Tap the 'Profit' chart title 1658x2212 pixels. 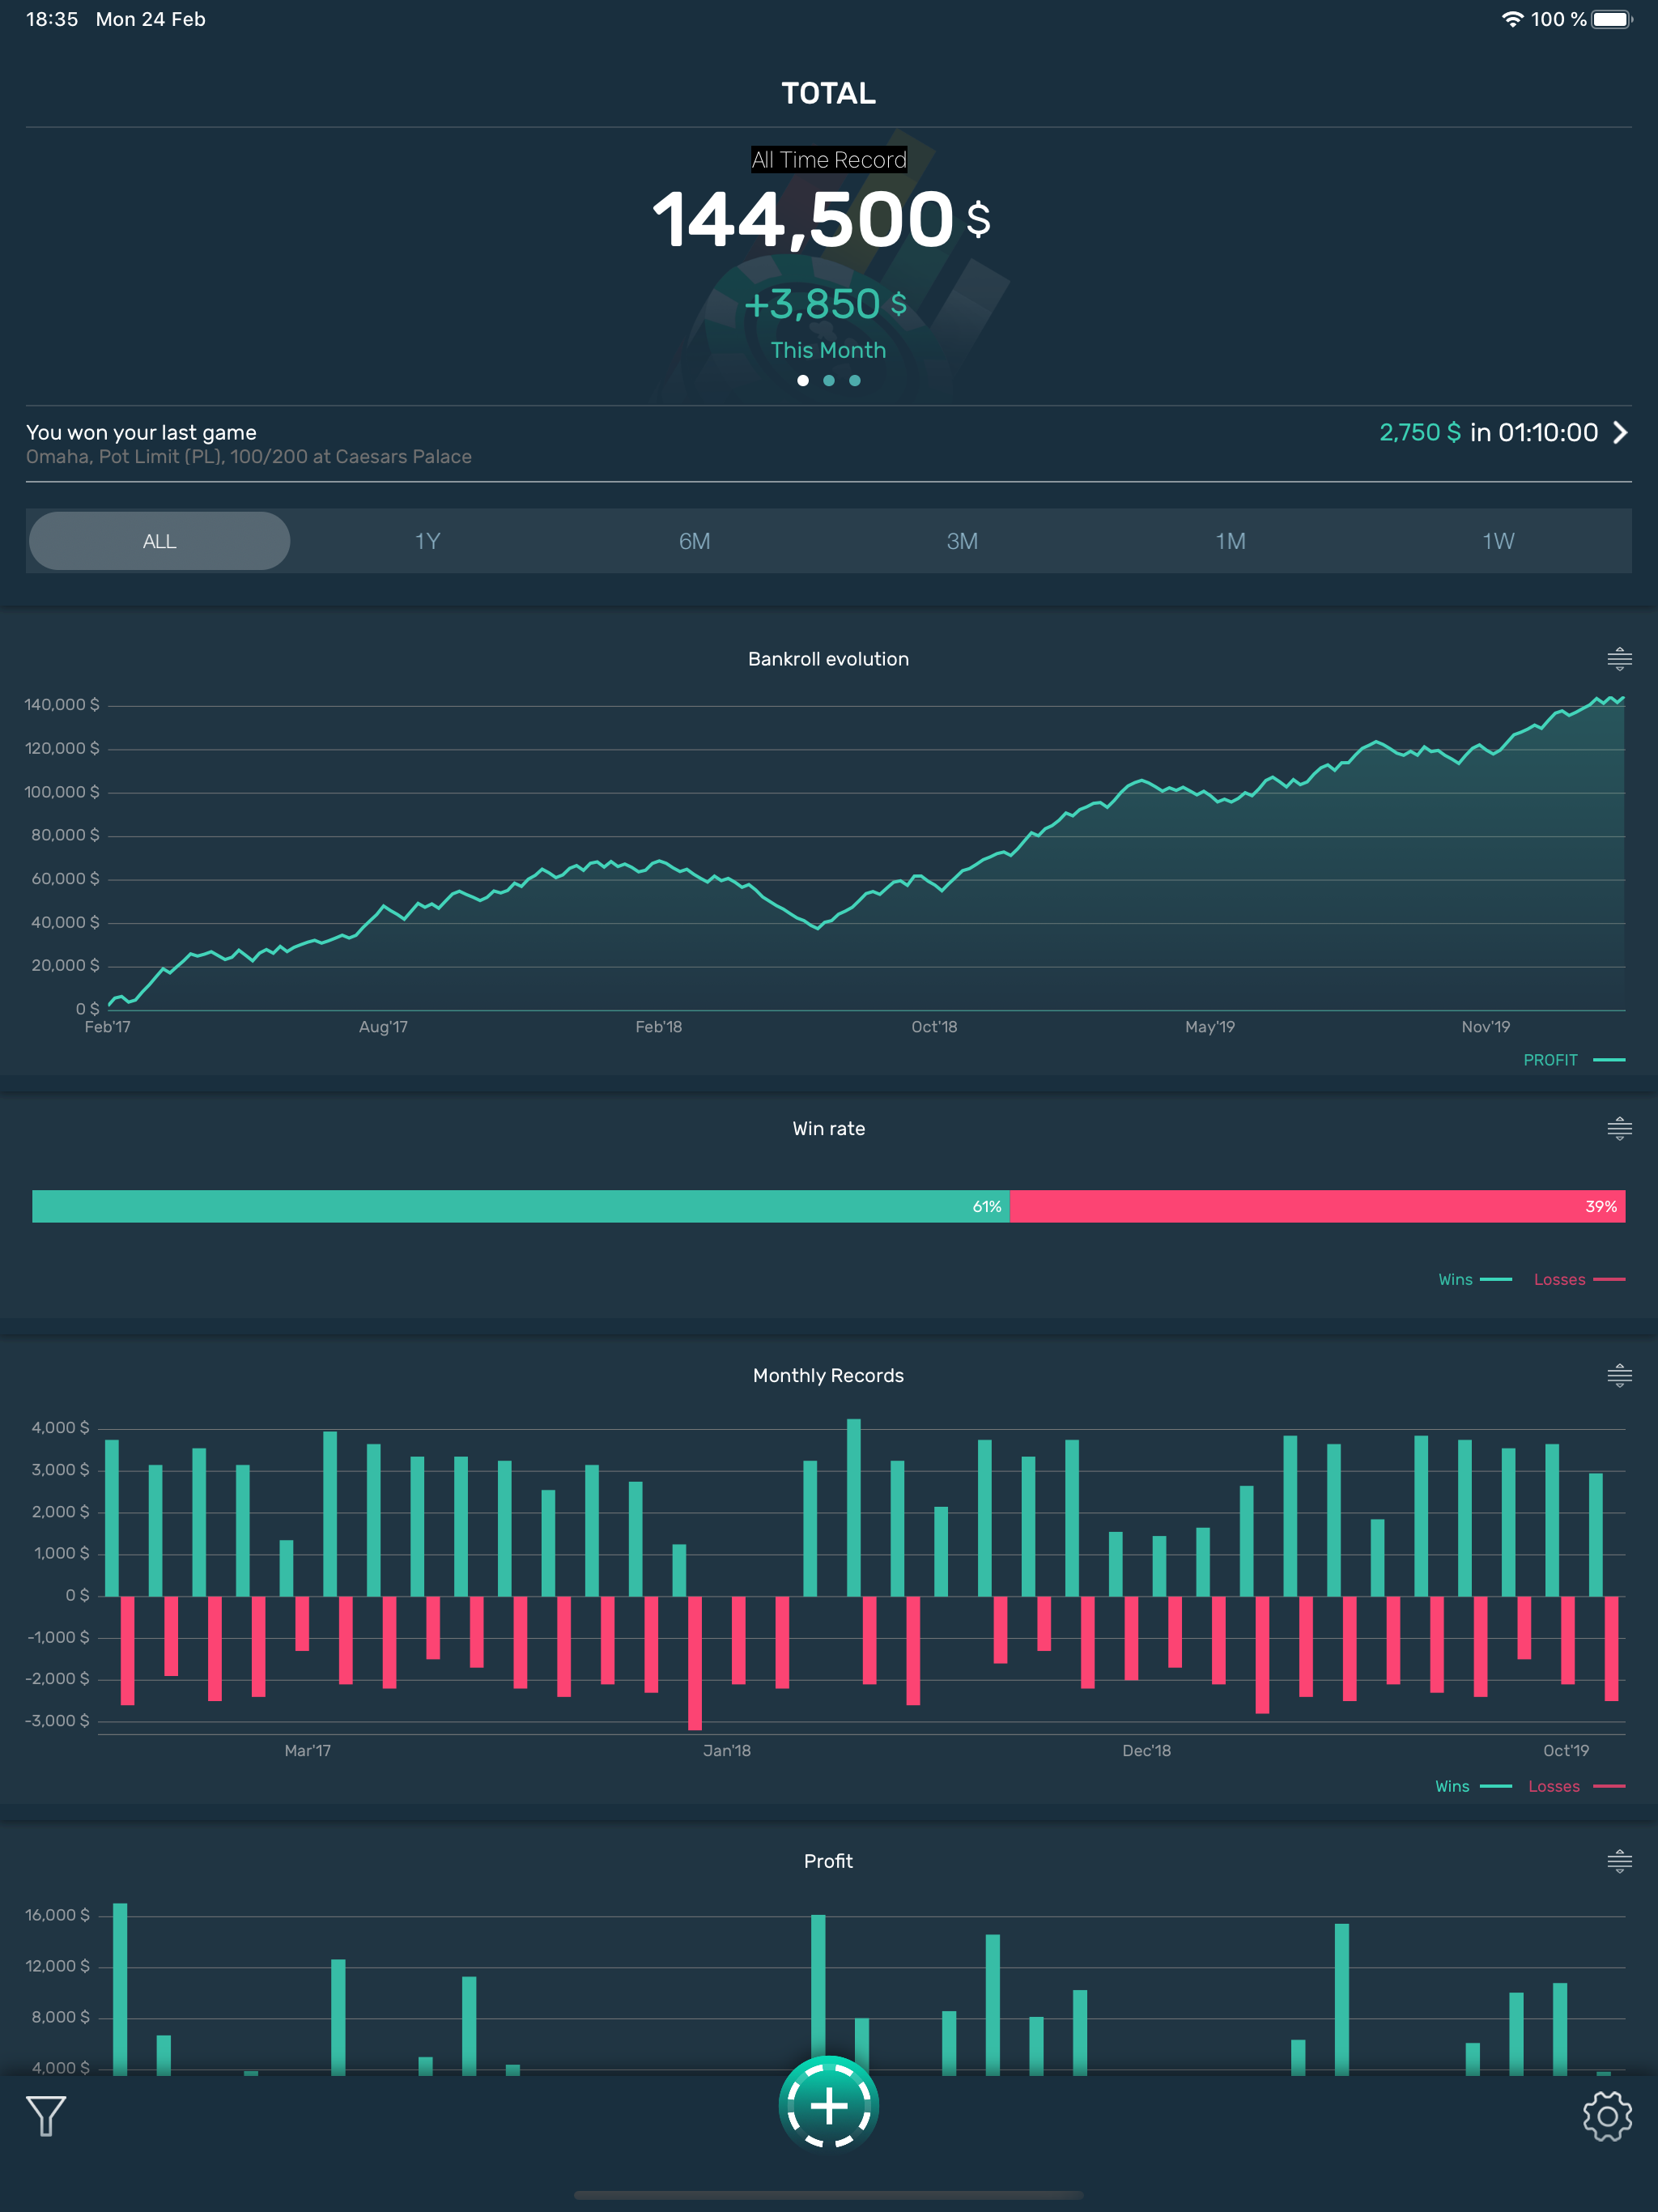[x=829, y=1862]
